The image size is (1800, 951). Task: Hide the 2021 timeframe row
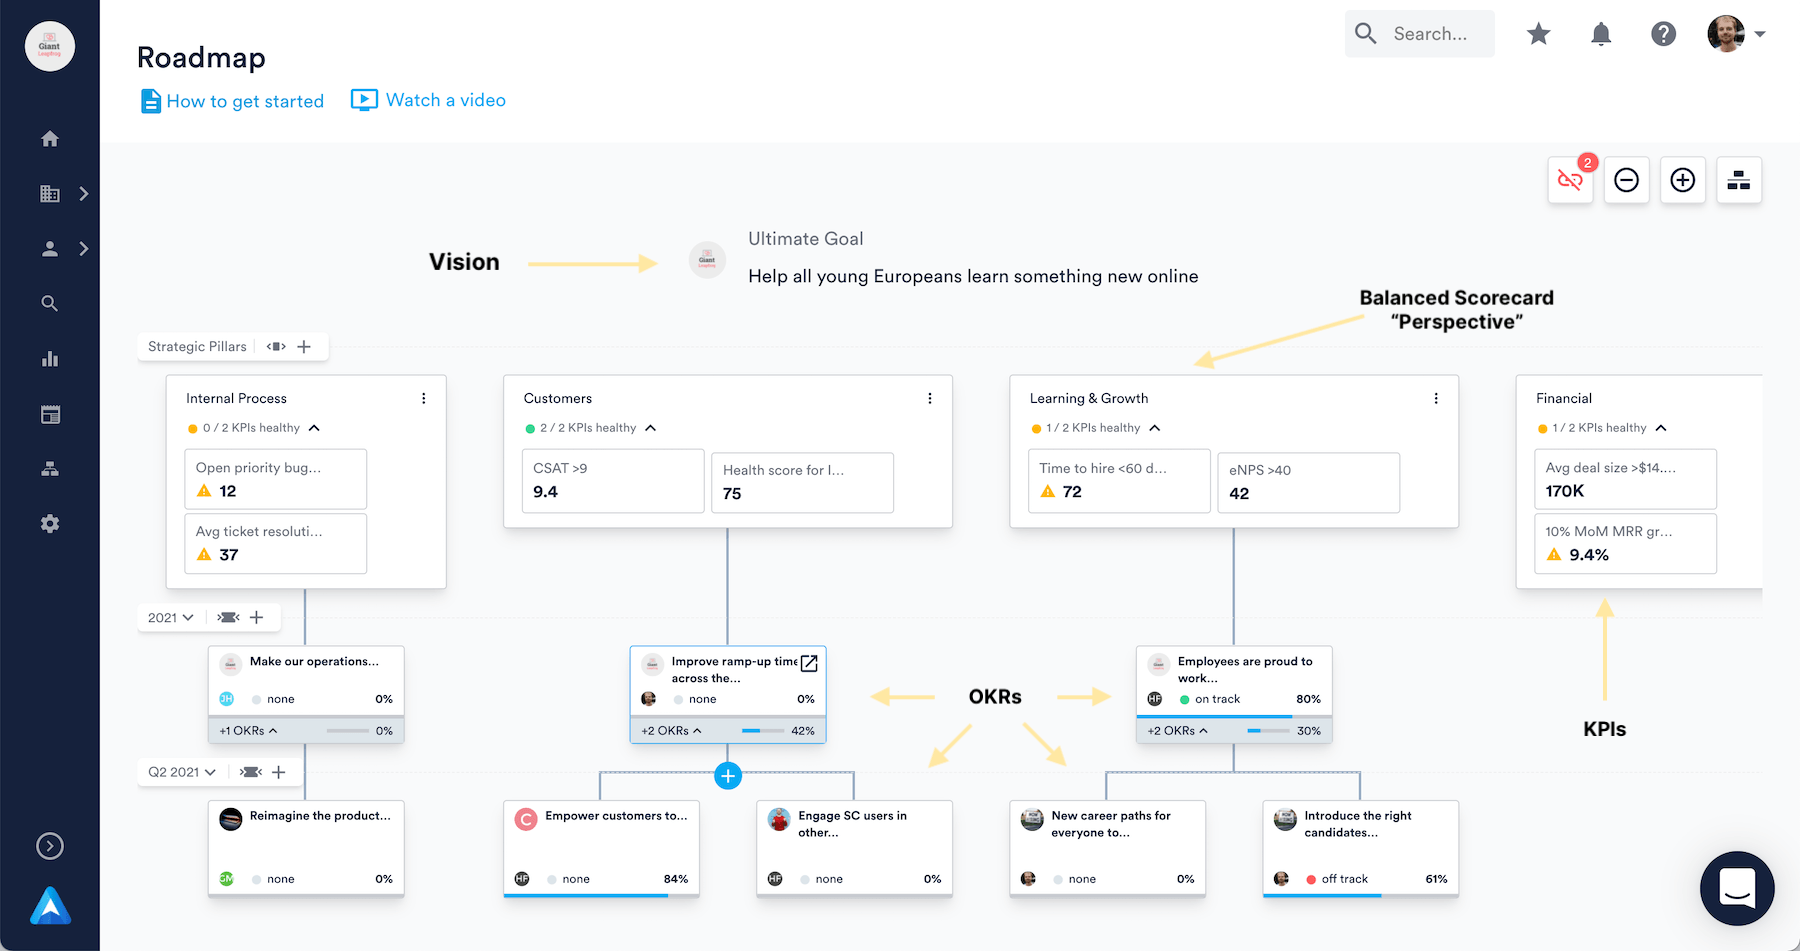228,617
